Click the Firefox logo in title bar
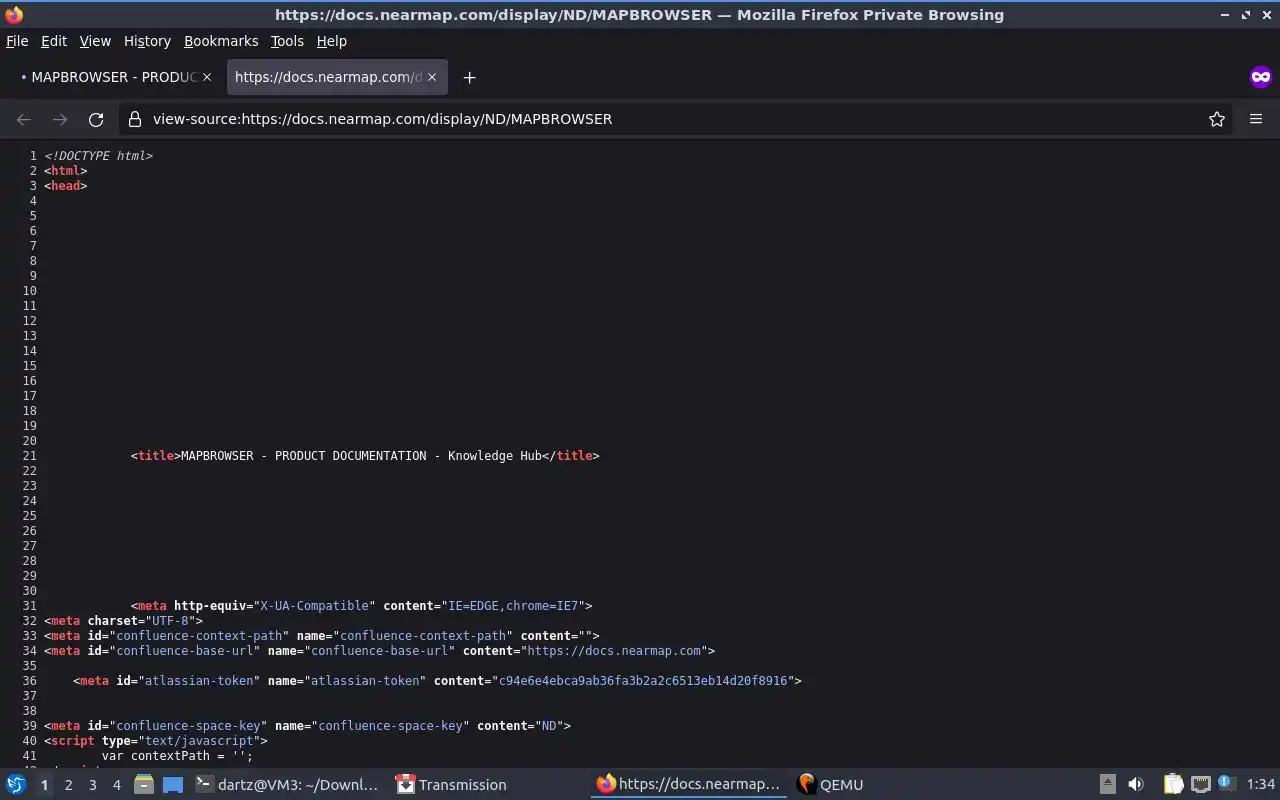Image resolution: width=1280 pixels, height=800 pixels. point(13,14)
